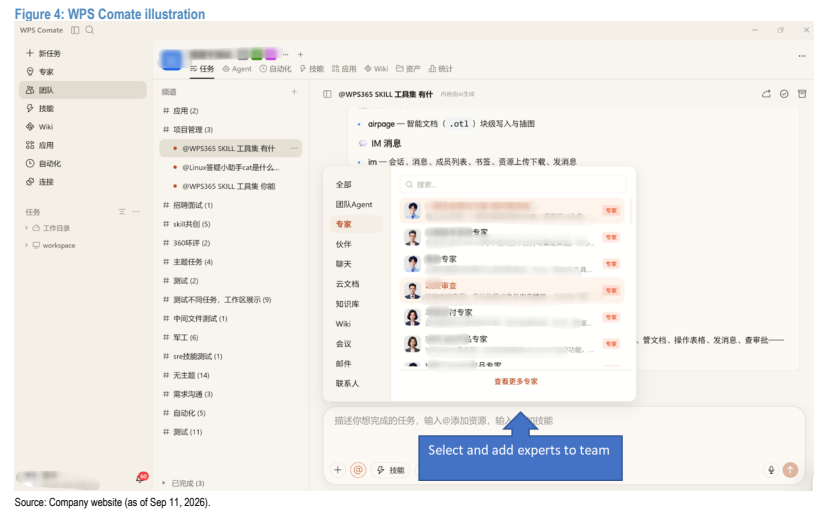This screenshot has width=828, height=523.
Task: Click the 技能 button in message box
Action: [x=391, y=470]
